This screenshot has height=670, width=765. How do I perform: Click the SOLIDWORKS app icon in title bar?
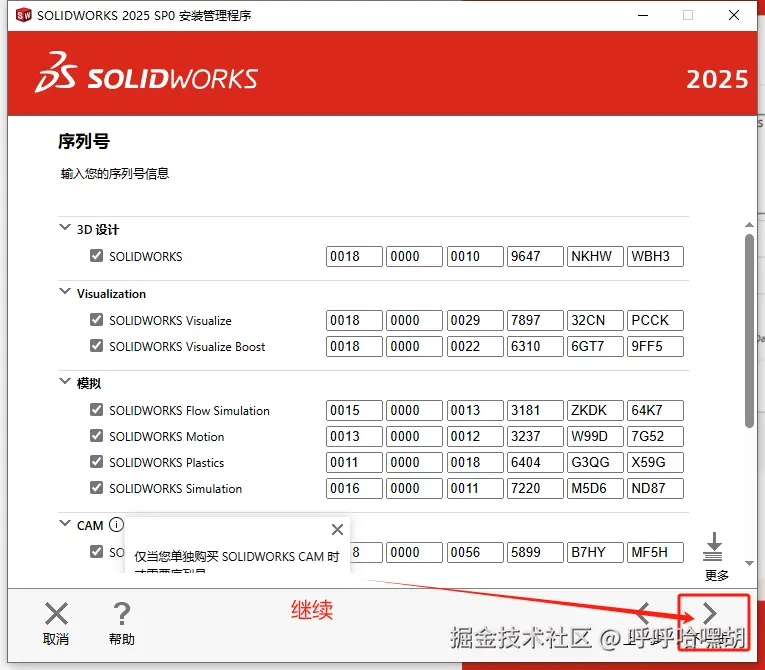click(x=23, y=15)
